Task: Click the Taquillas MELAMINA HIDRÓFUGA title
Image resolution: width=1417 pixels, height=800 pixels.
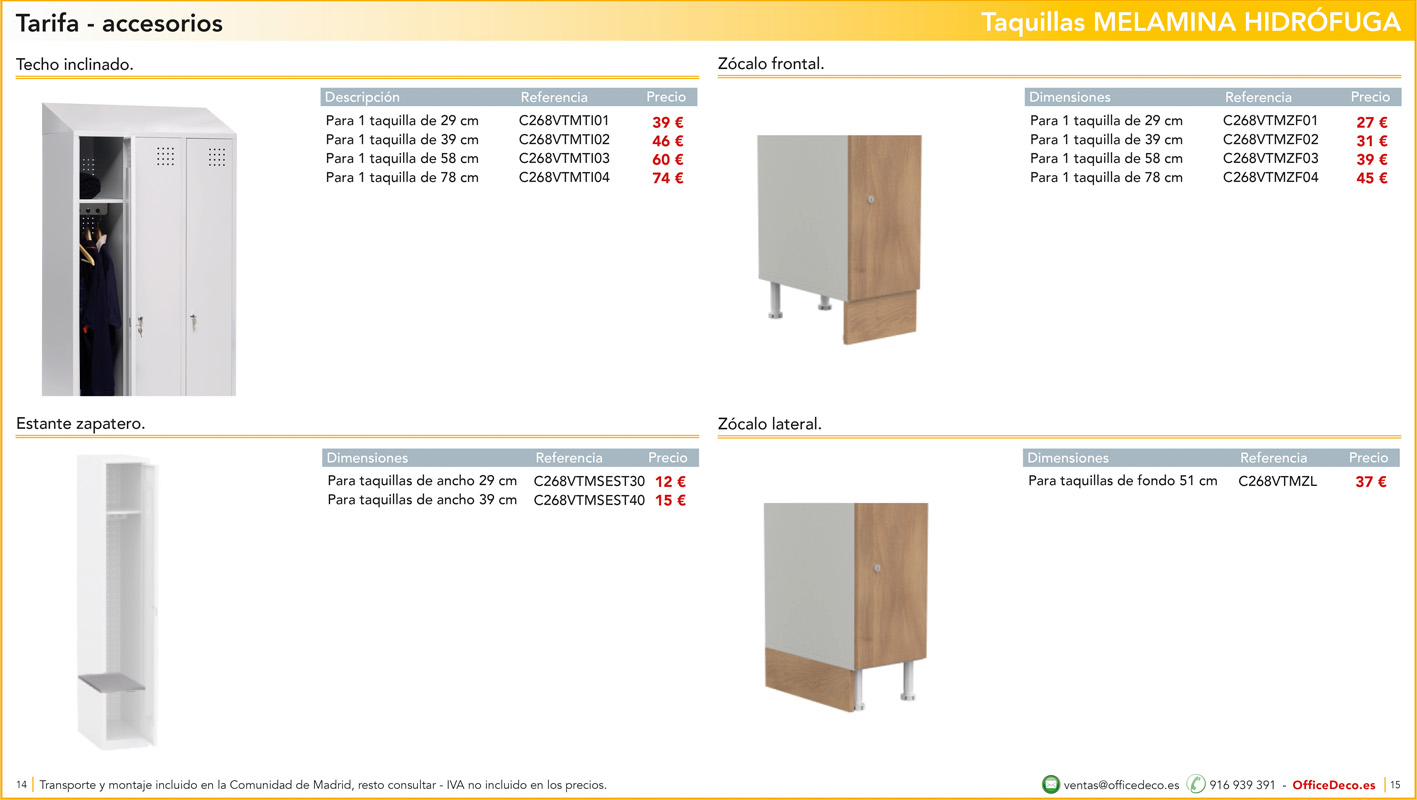Action: (x=1190, y=22)
